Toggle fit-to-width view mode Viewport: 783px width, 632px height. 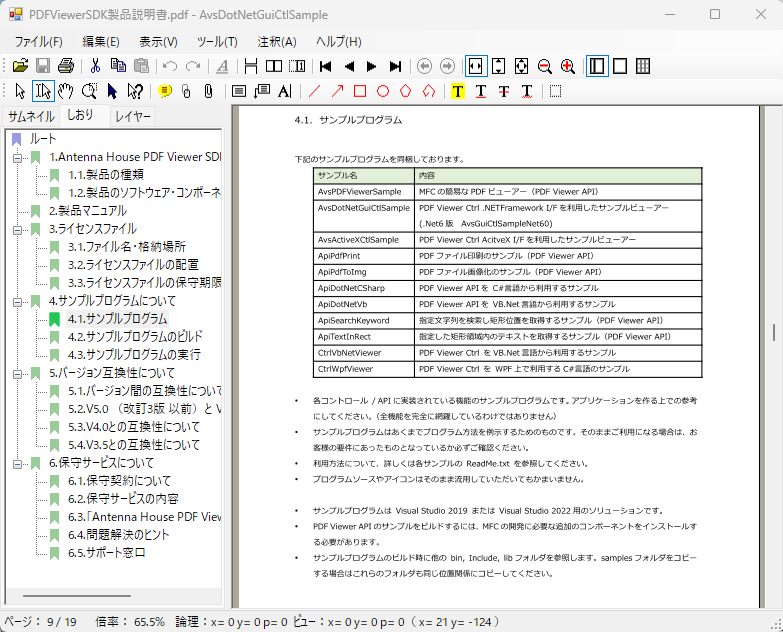476,66
